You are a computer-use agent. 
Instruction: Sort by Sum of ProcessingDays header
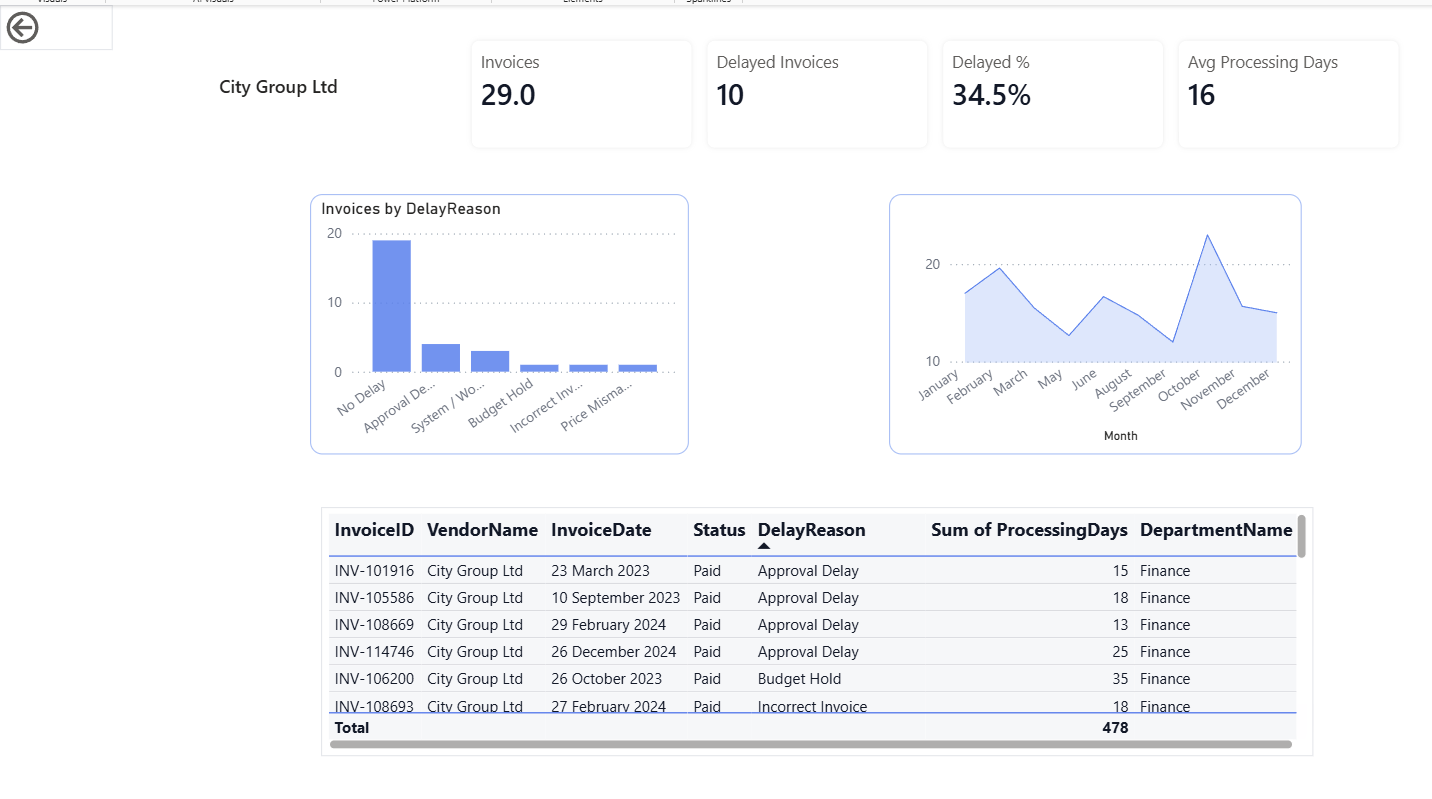click(1029, 530)
